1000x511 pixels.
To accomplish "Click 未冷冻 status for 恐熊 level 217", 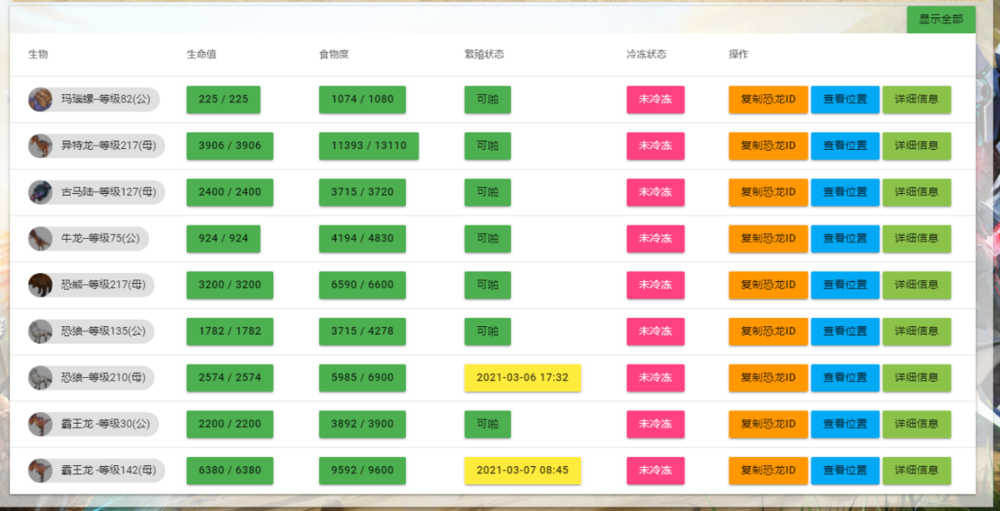I will coord(655,285).
